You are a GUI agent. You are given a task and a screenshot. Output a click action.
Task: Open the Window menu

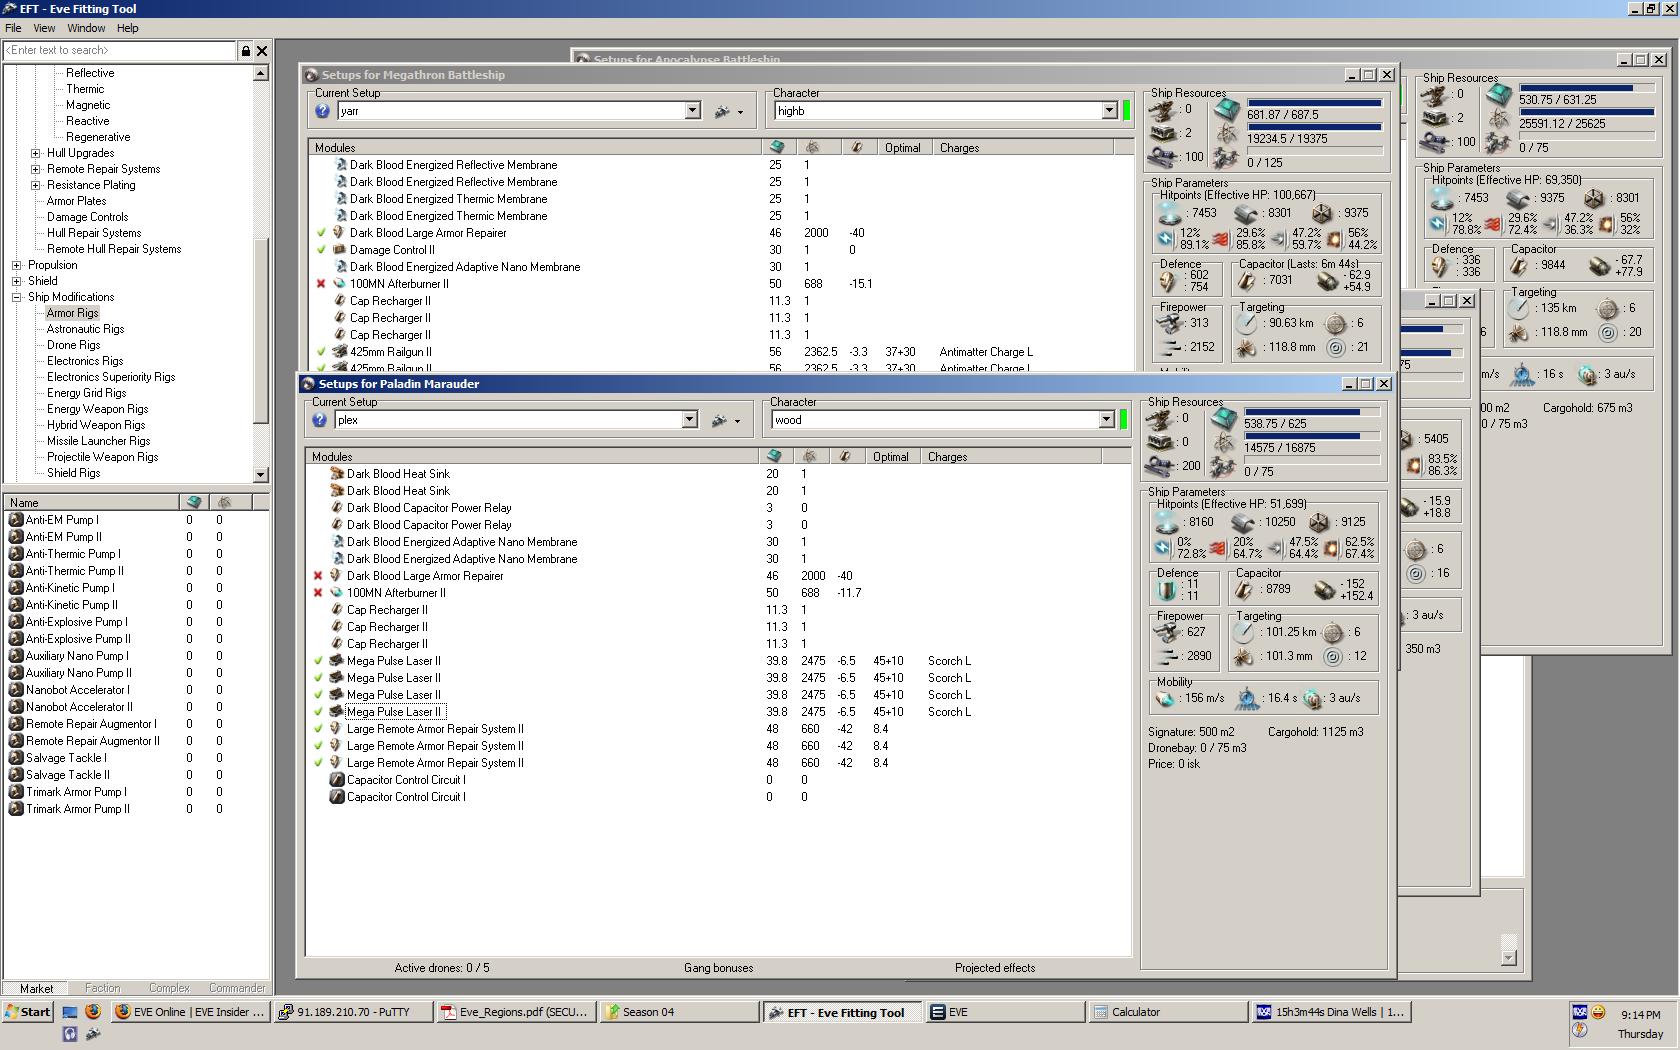pos(86,28)
